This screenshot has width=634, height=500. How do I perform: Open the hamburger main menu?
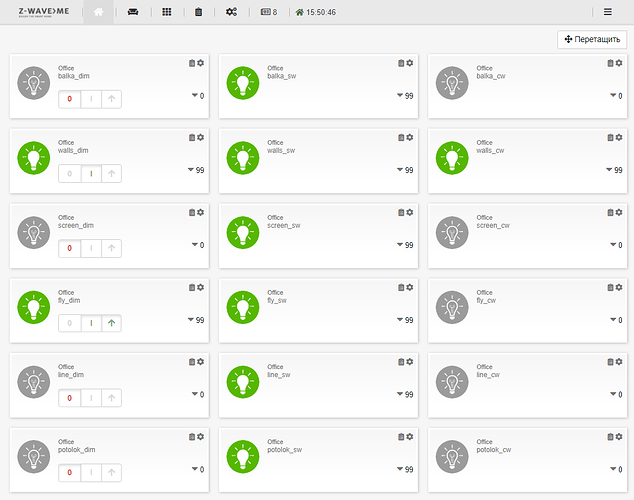[608, 12]
